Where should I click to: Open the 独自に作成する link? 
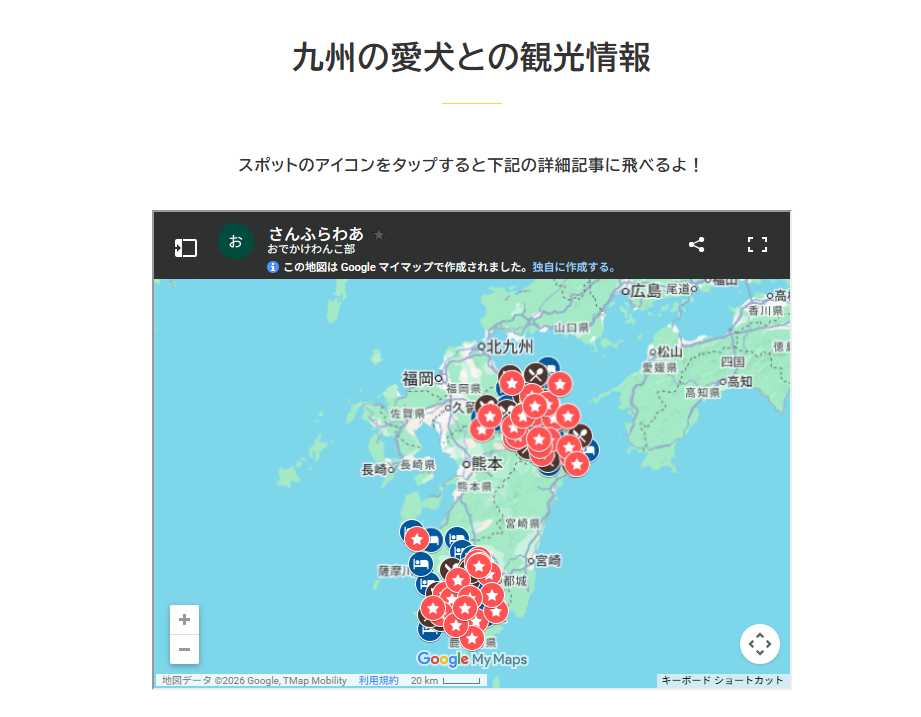click(574, 267)
